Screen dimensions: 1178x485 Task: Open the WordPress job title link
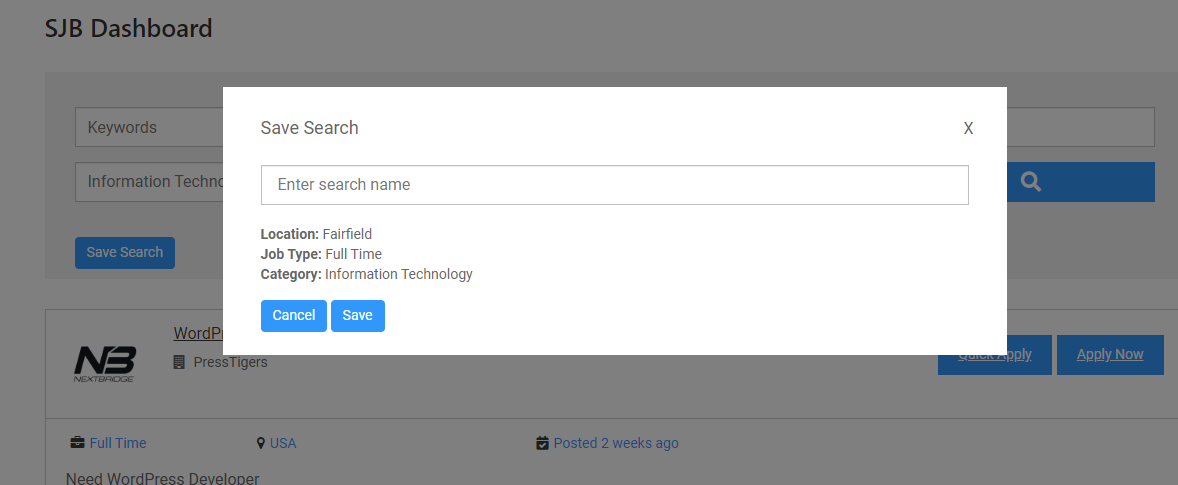point(197,333)
